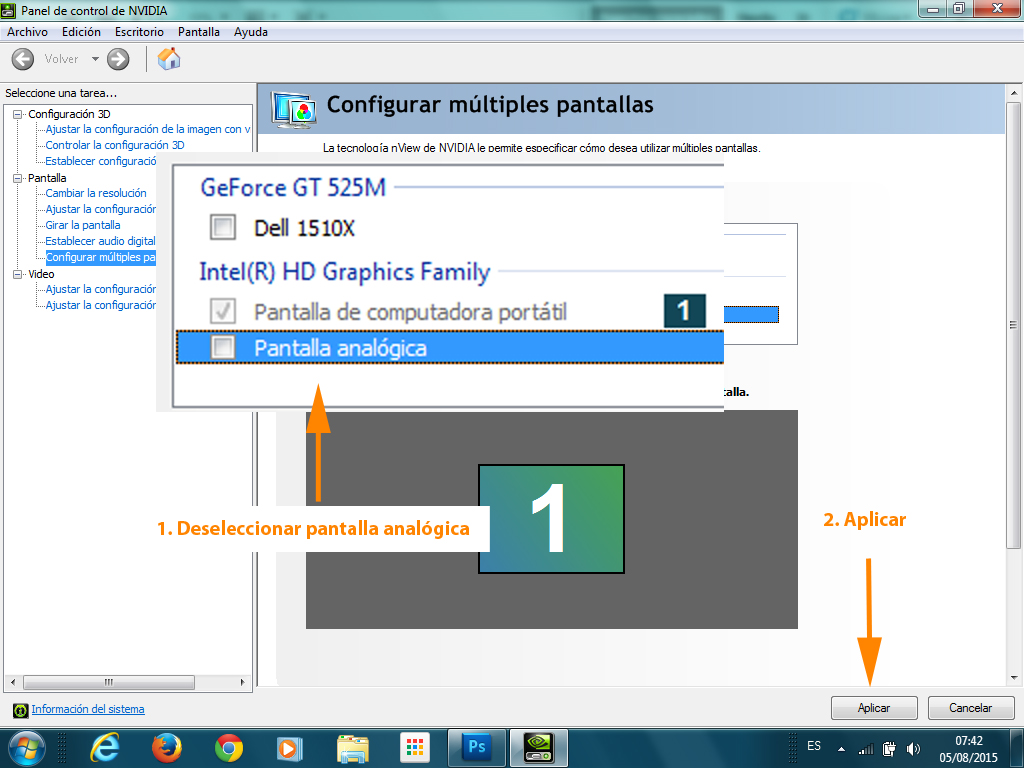
Task: Open the home page house icon
Action: point(169,59)
